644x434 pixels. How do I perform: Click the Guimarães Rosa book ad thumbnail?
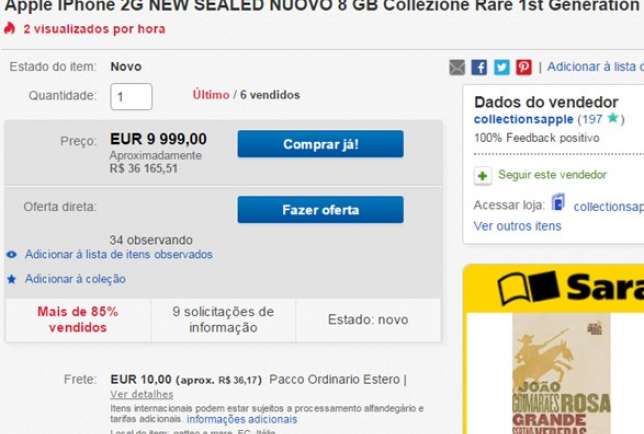point(561,374)
